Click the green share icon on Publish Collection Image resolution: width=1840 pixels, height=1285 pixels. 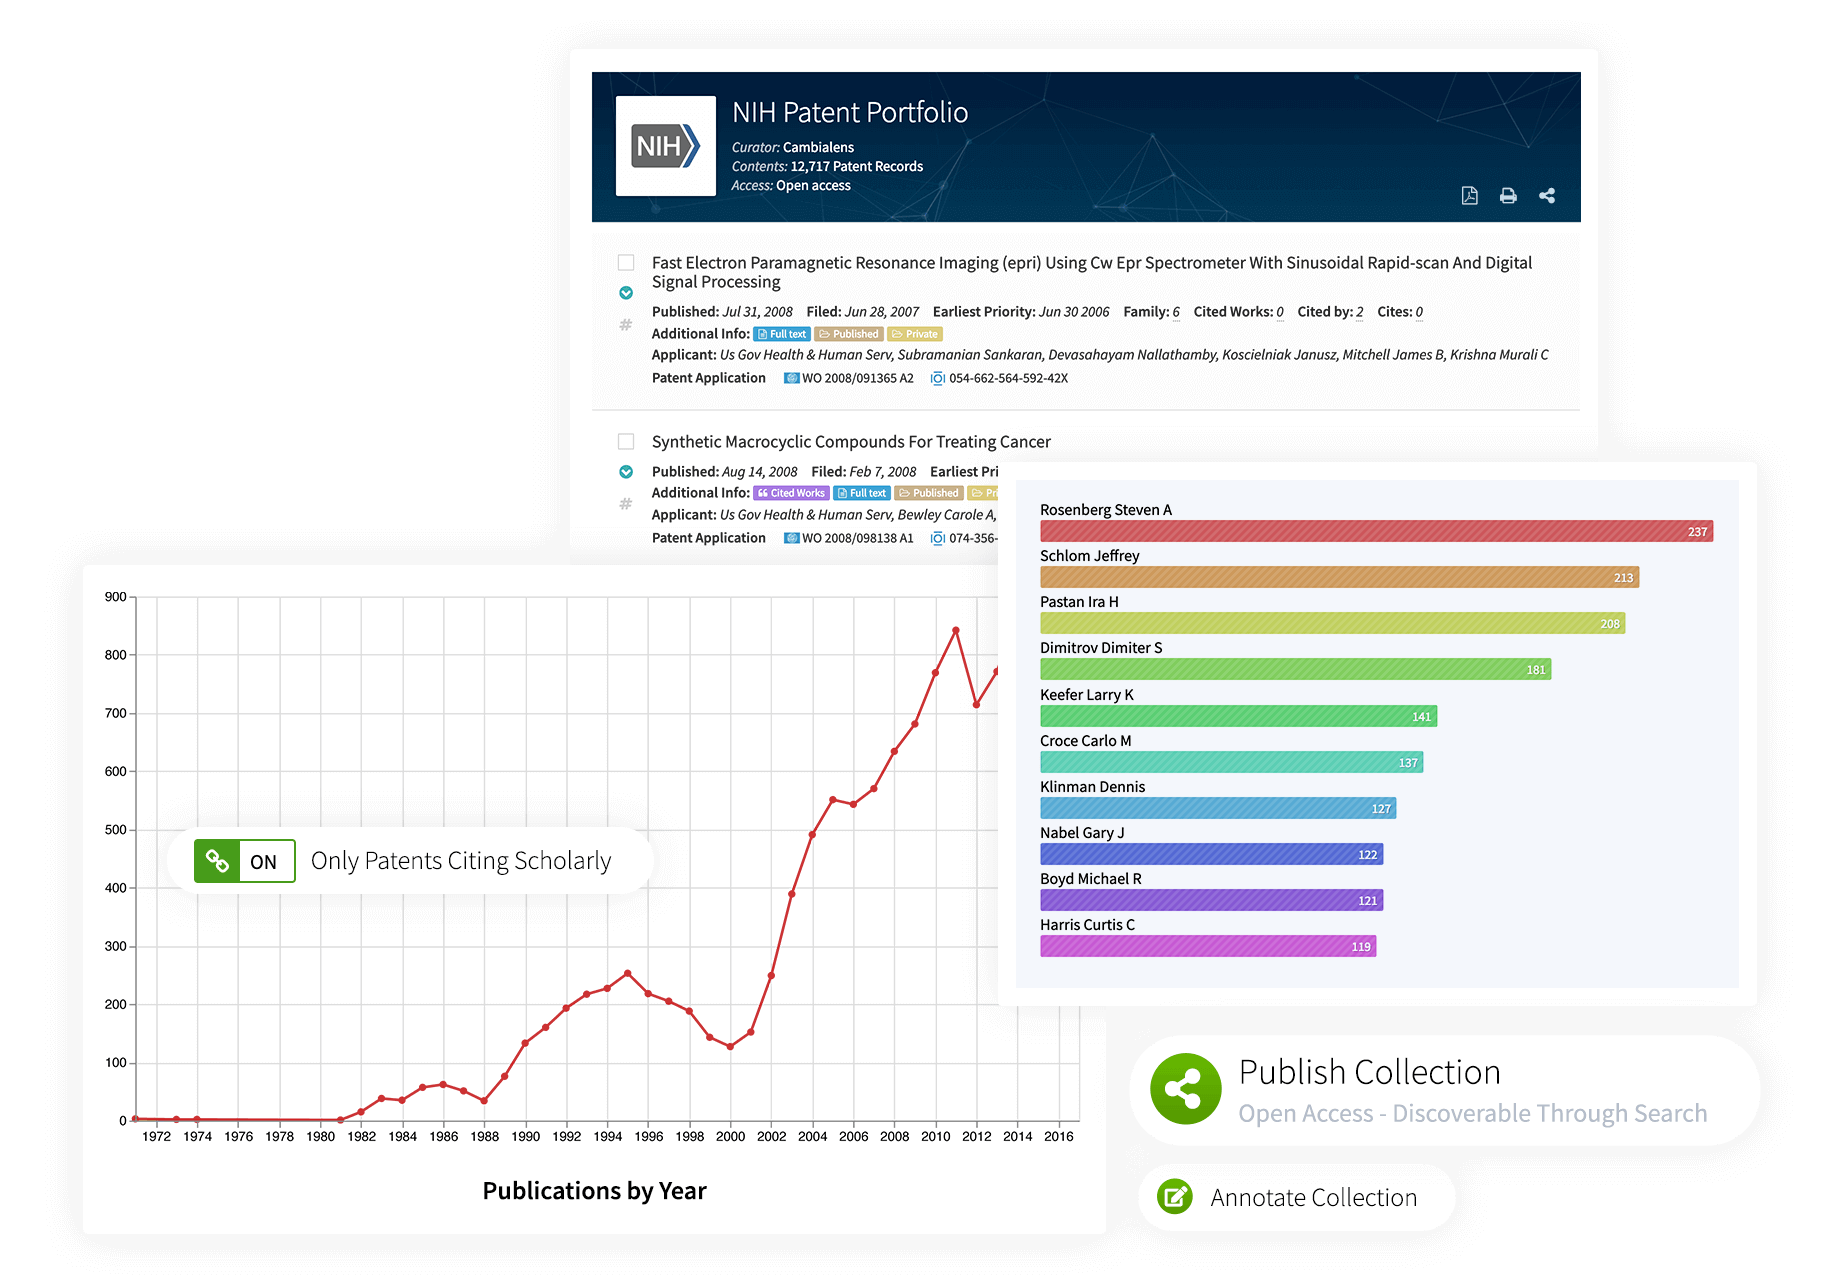[x=1185, y=1089]
